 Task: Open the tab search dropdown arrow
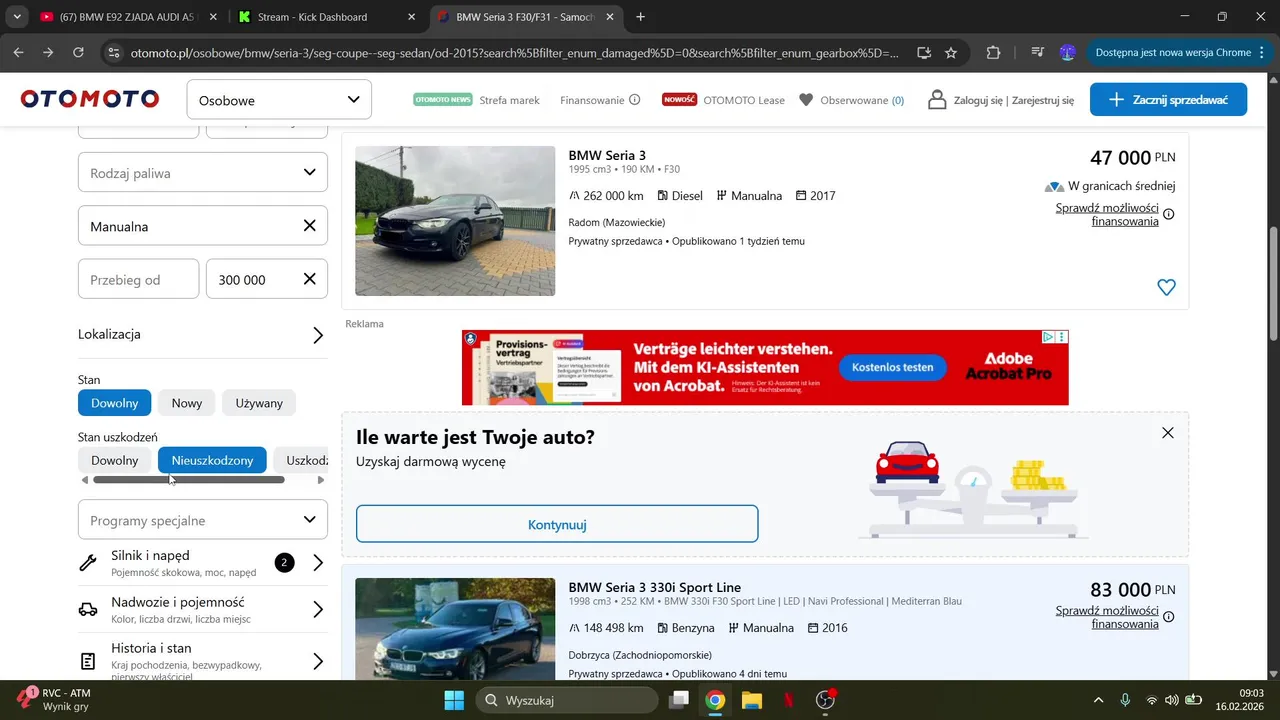[17, 17]
